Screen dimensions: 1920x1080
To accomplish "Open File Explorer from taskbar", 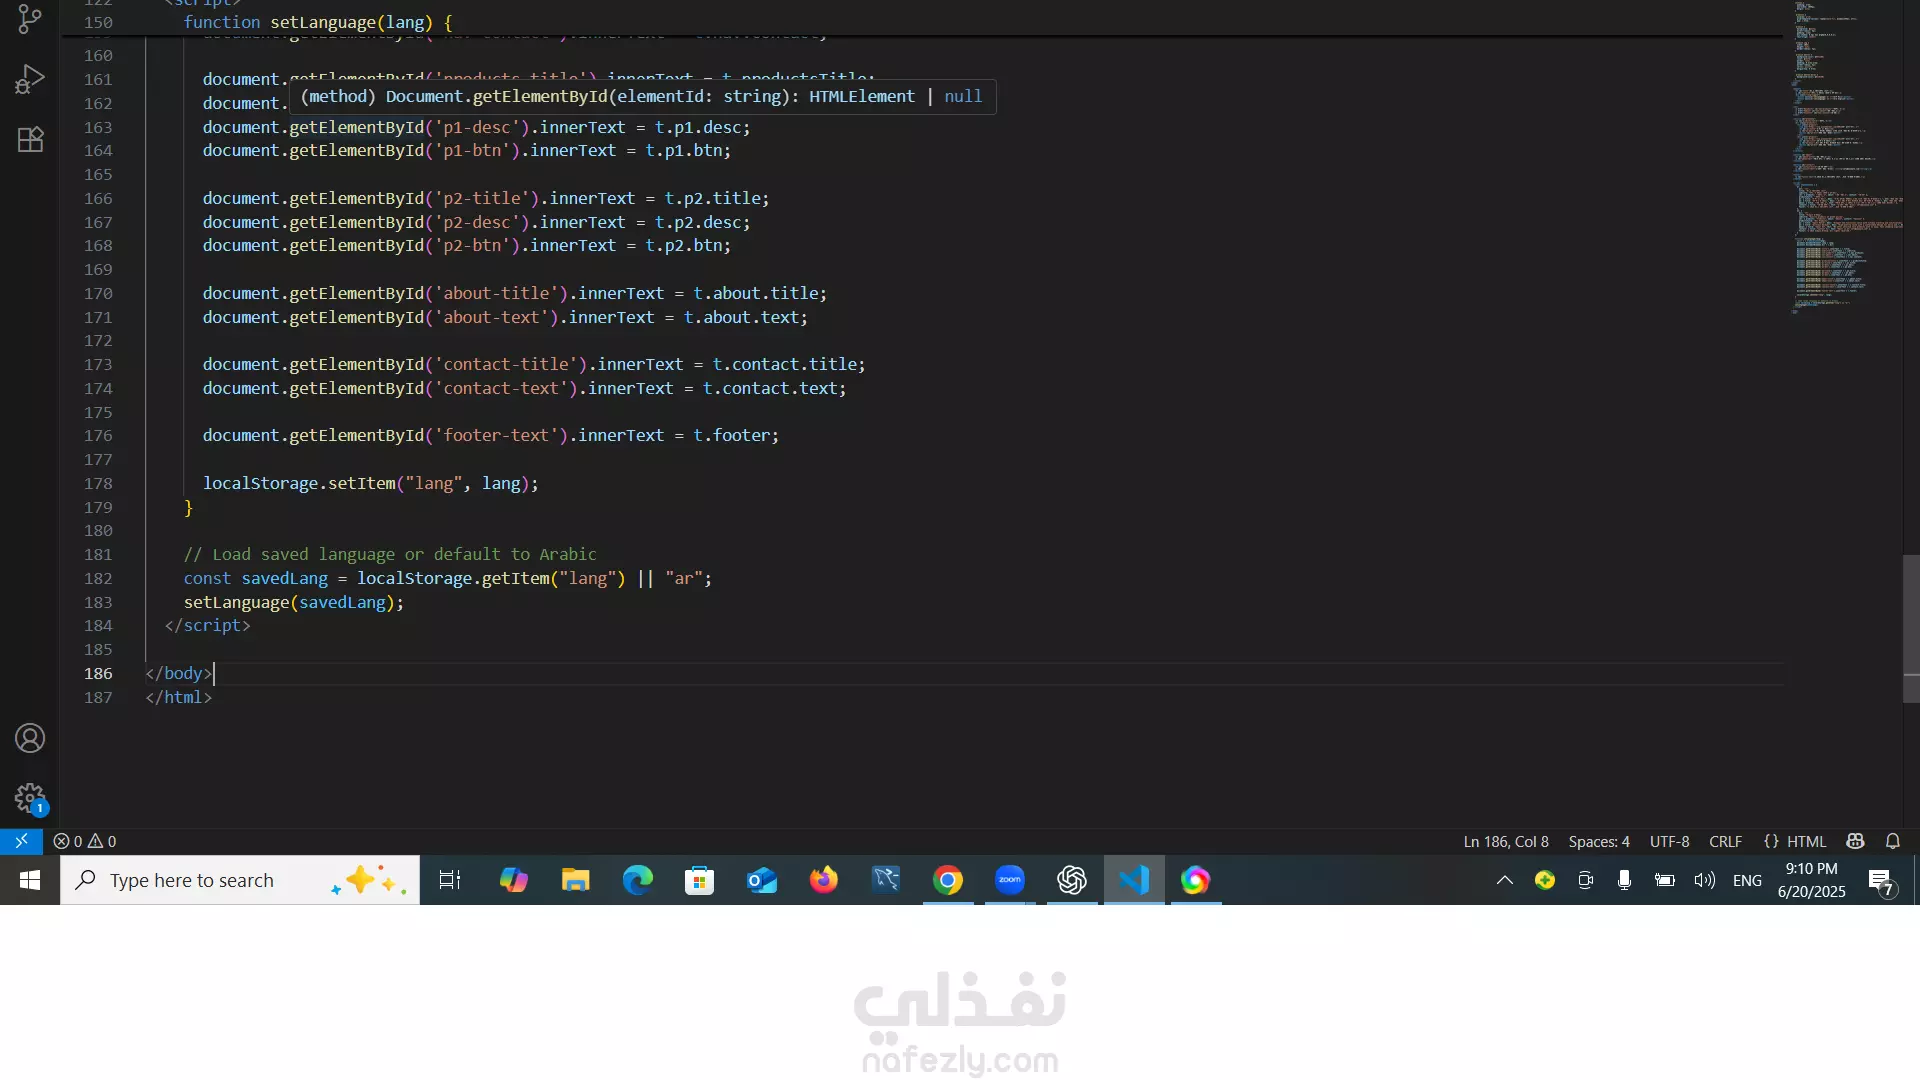I will (575, 880).
